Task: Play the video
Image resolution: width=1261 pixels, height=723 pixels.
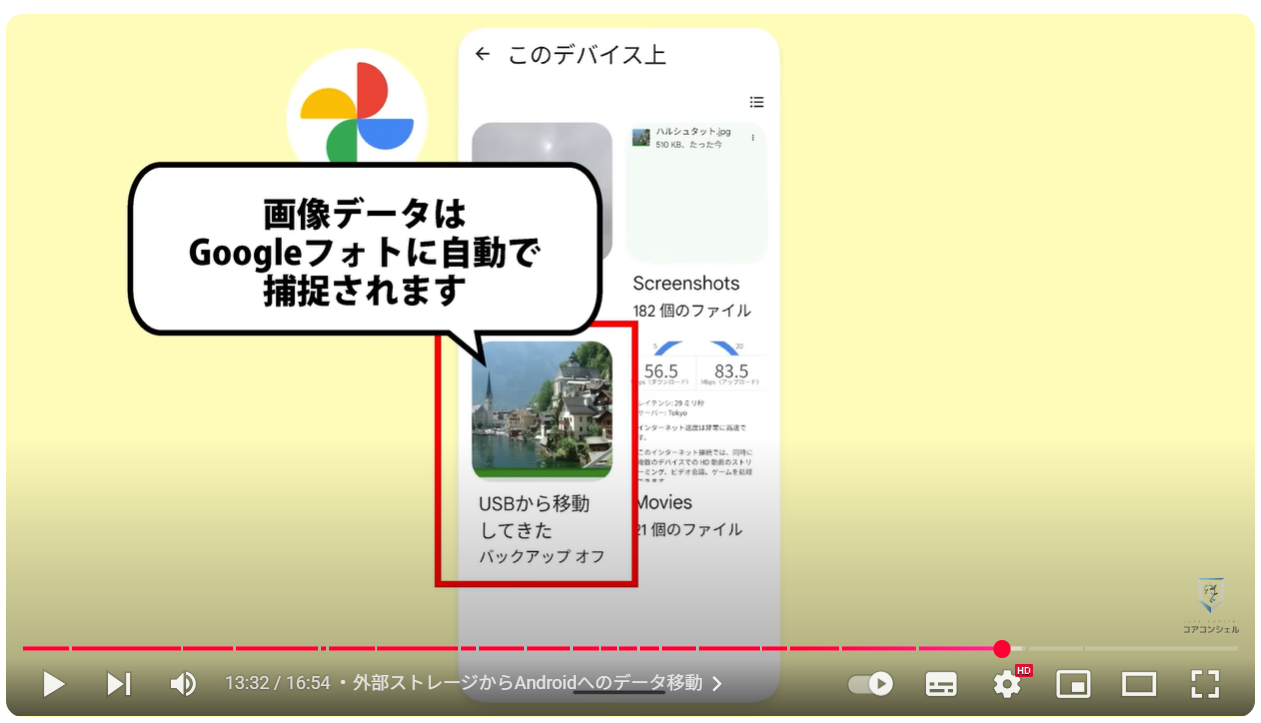Action: coord(54,684)
